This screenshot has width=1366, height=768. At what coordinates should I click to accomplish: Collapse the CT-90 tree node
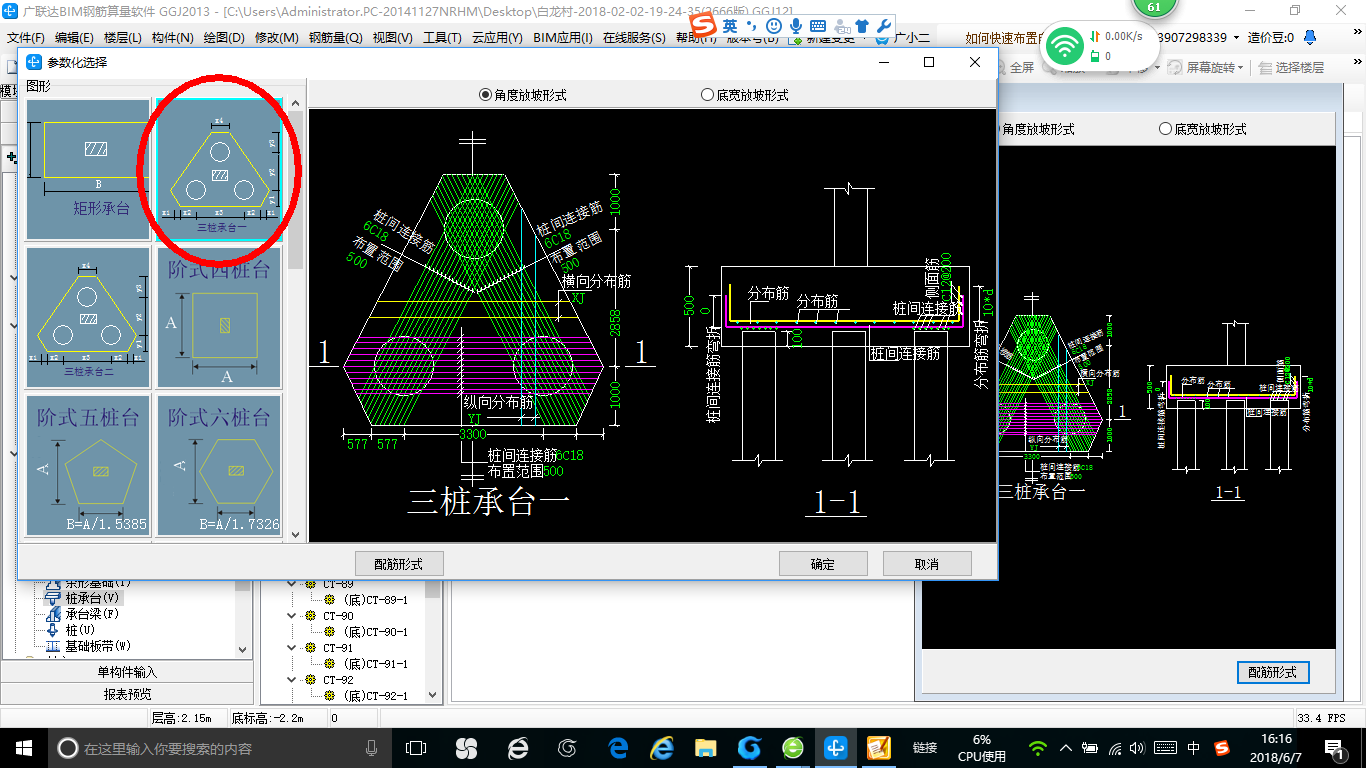point(292,616)
